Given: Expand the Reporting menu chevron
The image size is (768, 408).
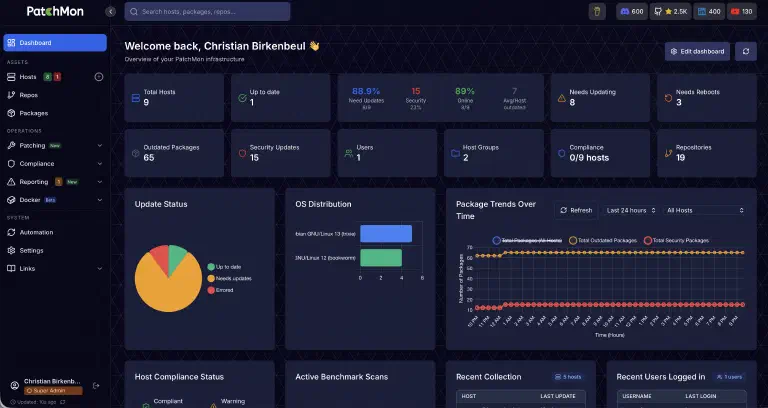Looking at the screenshot, I should tap(99, 182).
